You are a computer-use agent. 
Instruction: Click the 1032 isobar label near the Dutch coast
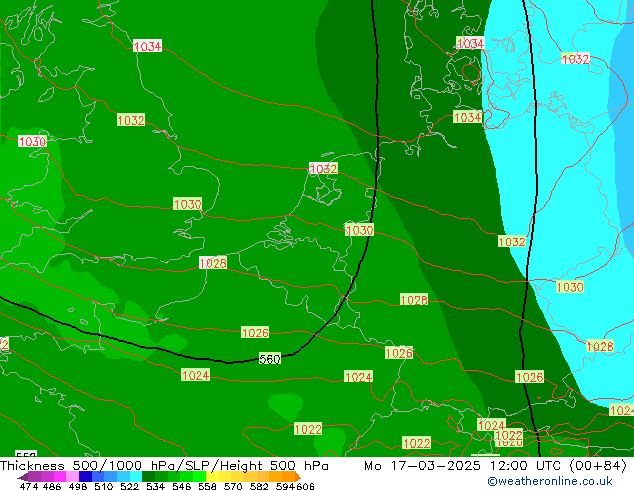pyautogui.click(x=323, y=169)
